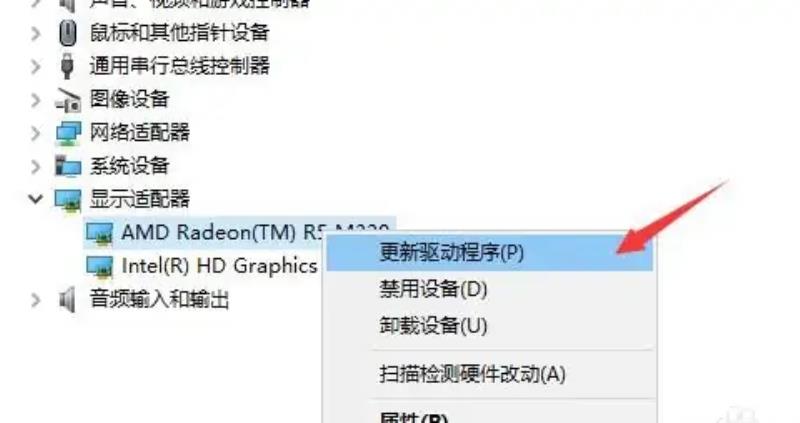This screenshot has height=423, width=800.
Task: Click the display adapters monitor icon
Action: coord(68,200)
